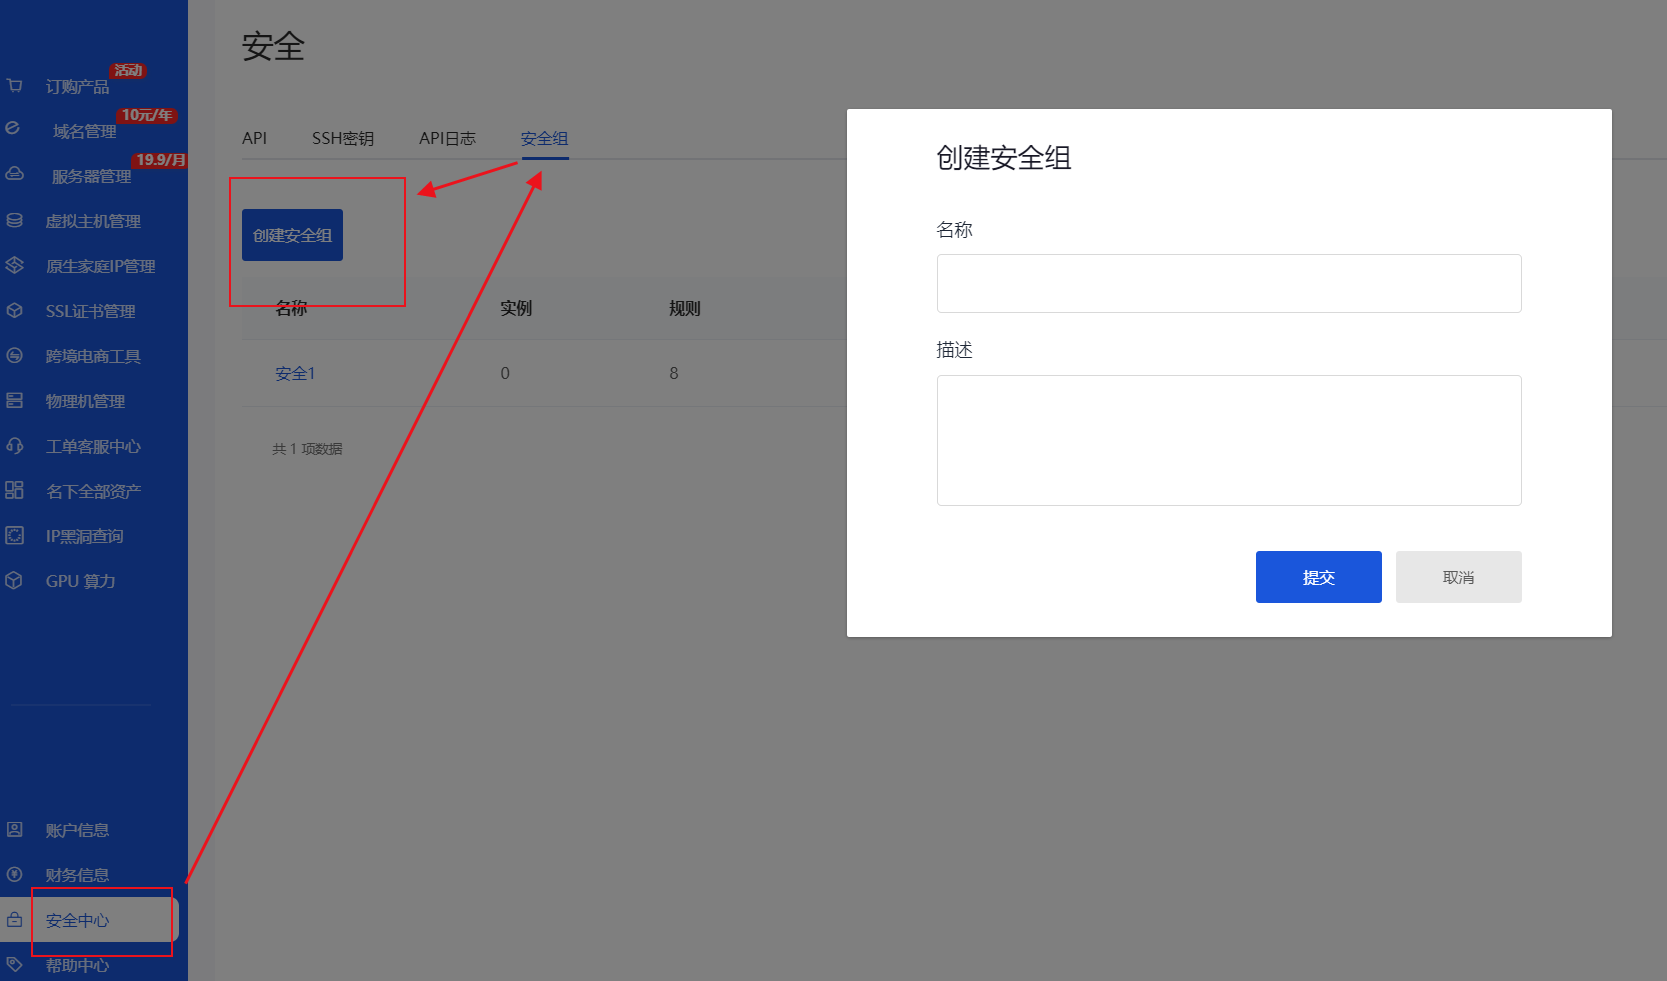The height and width of the screenshot is (981, 1667).
Task: Click the headset icon beside 工单客服中心
Action: point(14,445)
